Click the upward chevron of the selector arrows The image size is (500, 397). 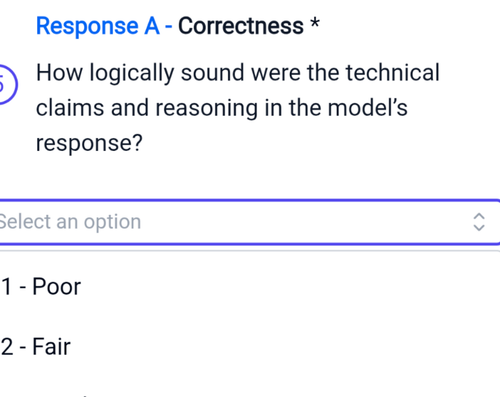point(479,216)
